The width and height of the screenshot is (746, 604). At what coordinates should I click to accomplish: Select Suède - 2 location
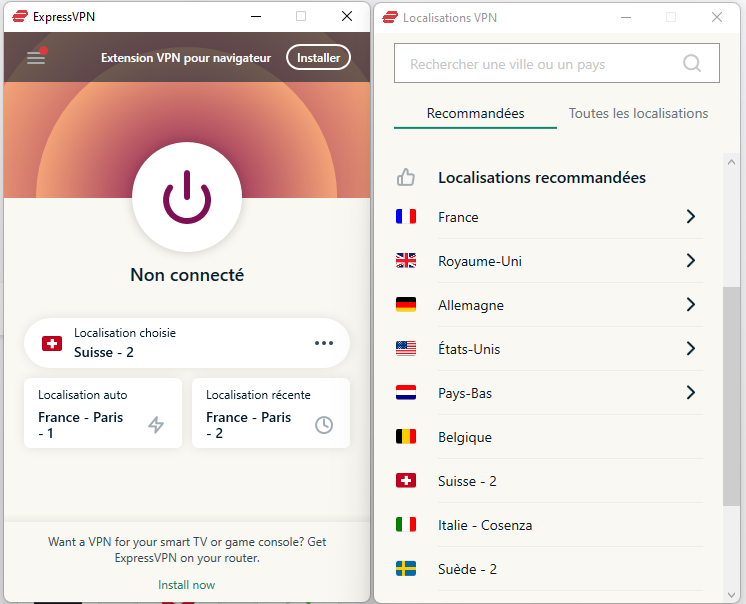(549, 569)
